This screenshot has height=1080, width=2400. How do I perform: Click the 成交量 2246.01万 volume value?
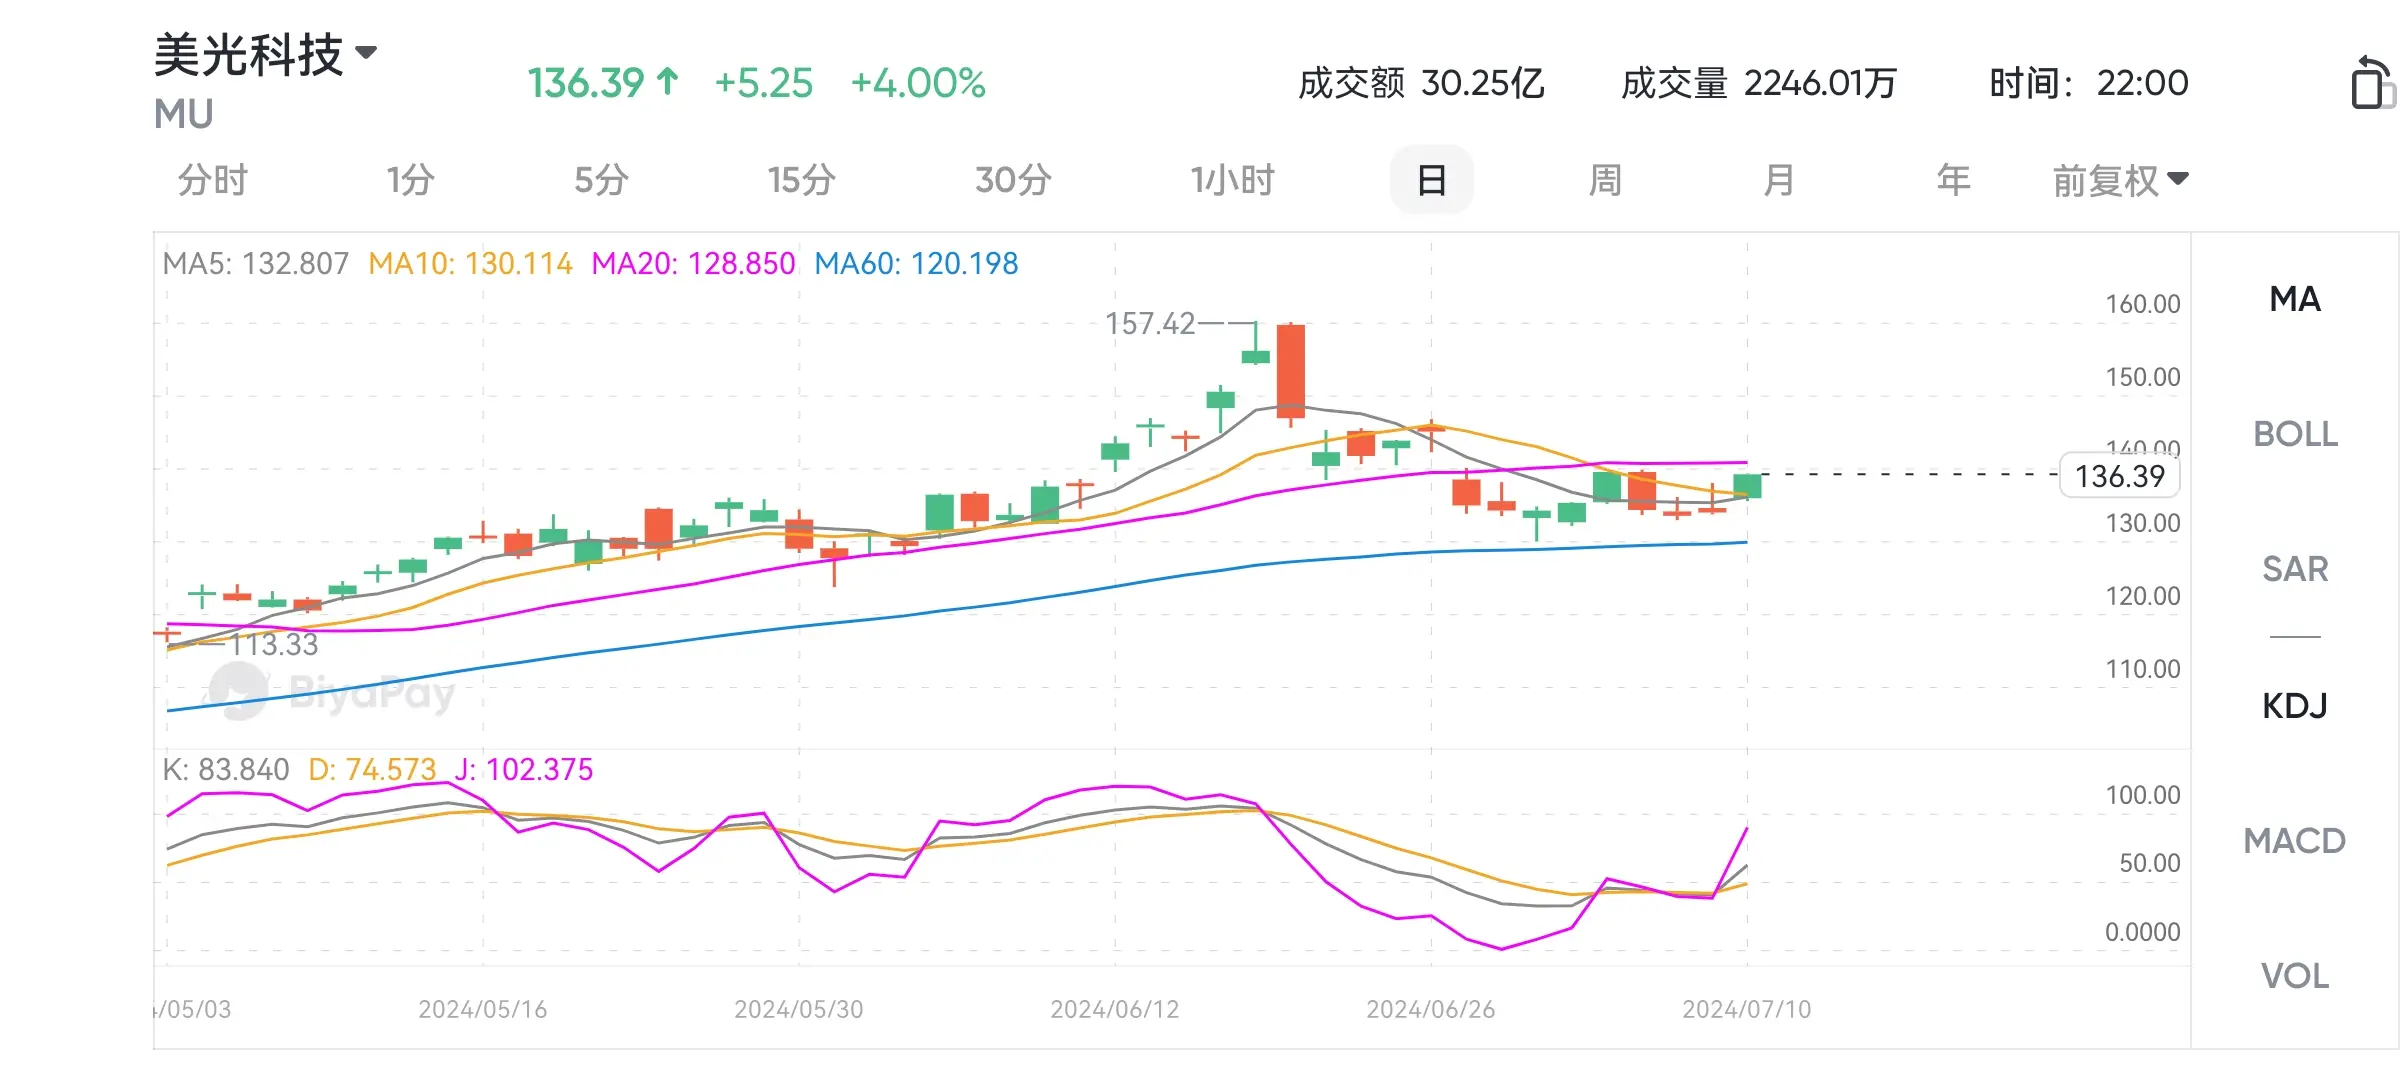(1759, 83)
